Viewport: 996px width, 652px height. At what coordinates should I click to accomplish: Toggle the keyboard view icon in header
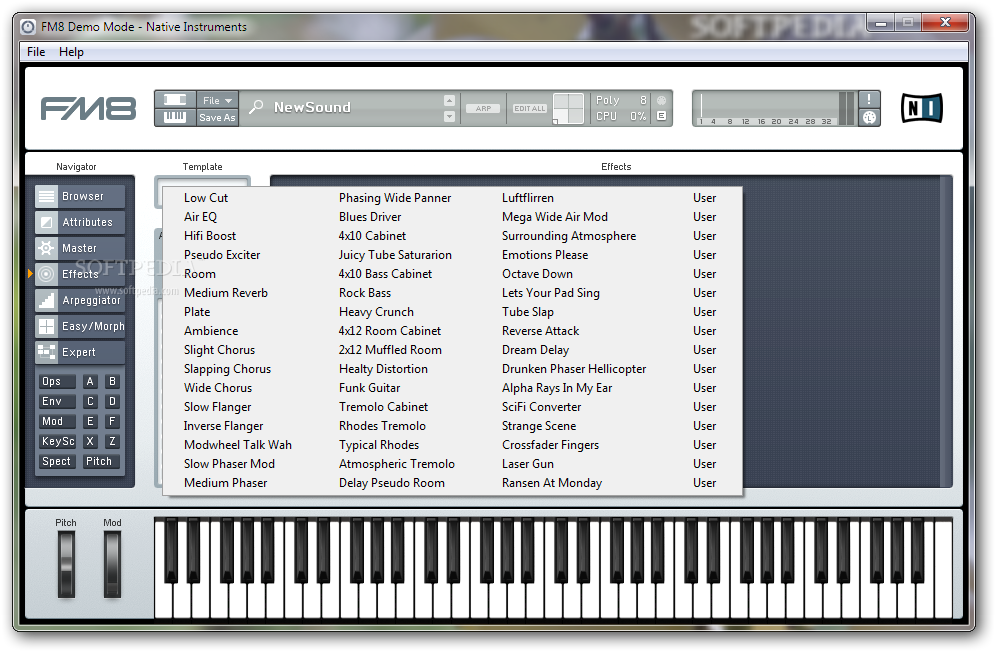(175, 117)
